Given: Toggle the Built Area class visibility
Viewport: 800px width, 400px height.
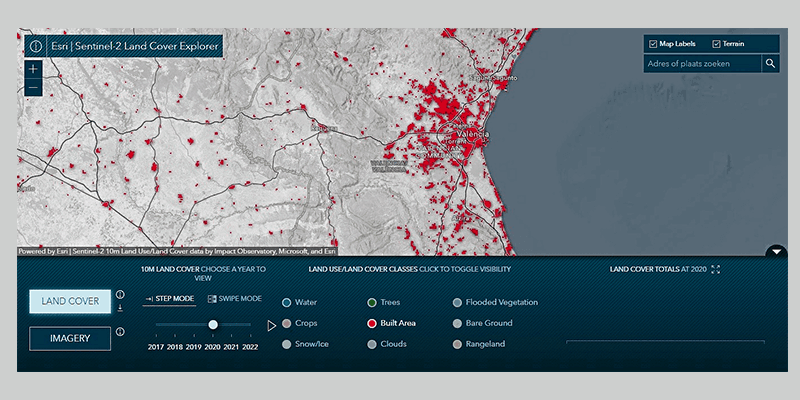Looking at the screenshot, I should pyautogui.click(x=391, y=323).
